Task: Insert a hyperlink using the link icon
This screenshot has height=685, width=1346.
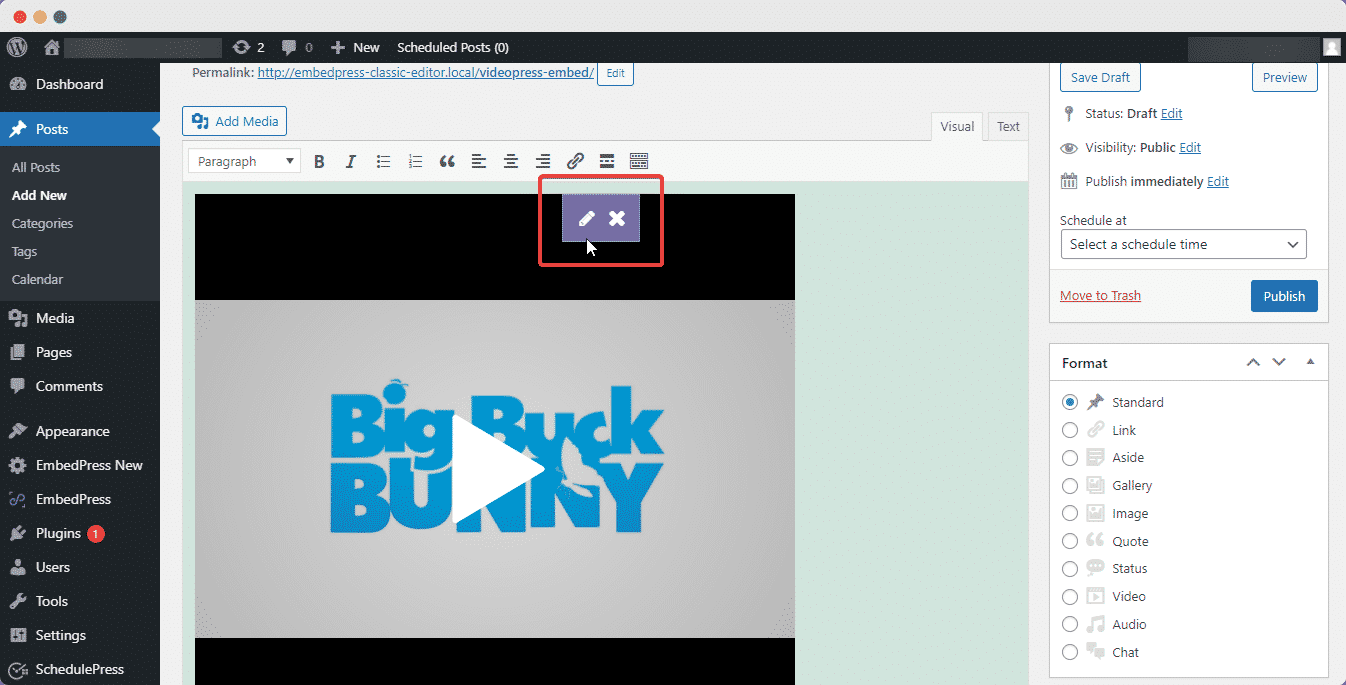Action: pos(575,160)
